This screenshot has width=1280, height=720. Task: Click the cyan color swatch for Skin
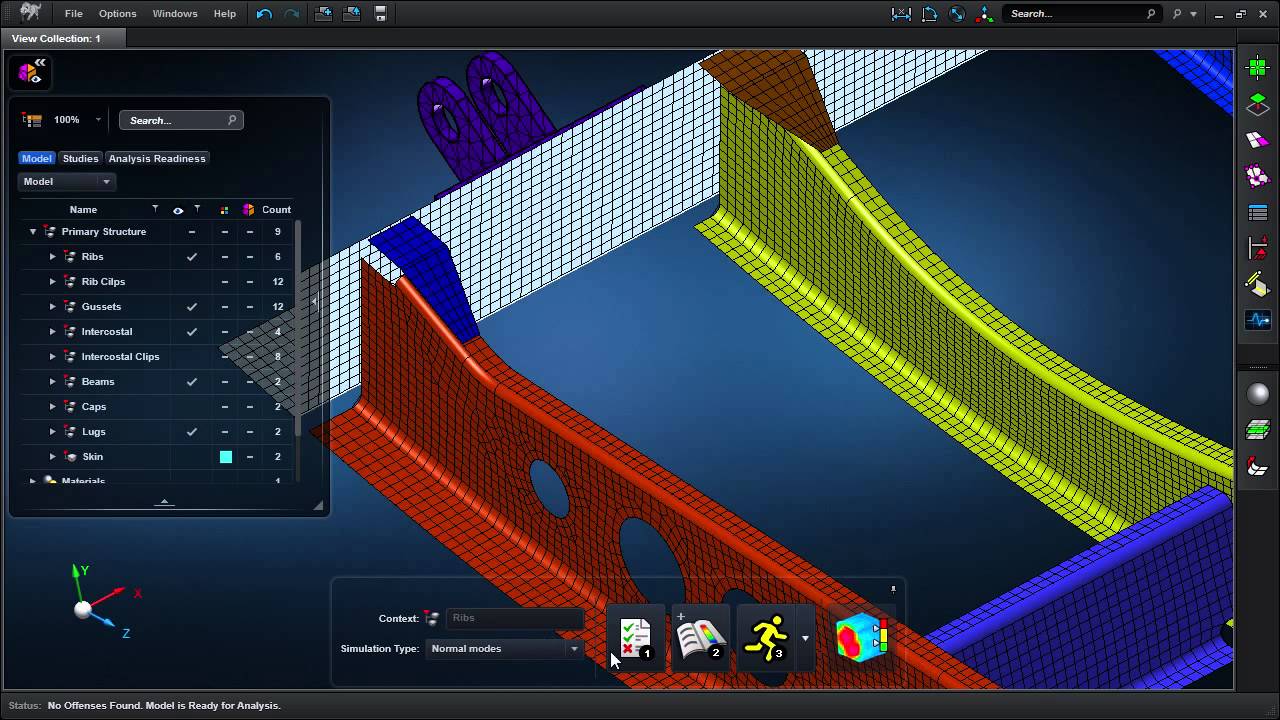coord(226,457)
